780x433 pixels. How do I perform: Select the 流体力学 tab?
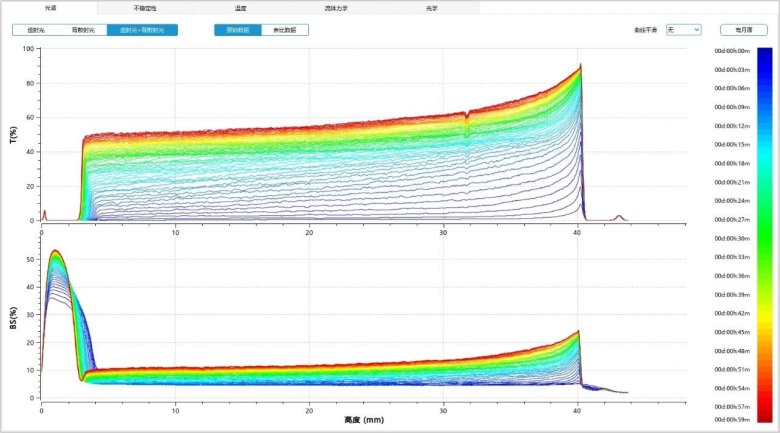[x=336, y=7]
